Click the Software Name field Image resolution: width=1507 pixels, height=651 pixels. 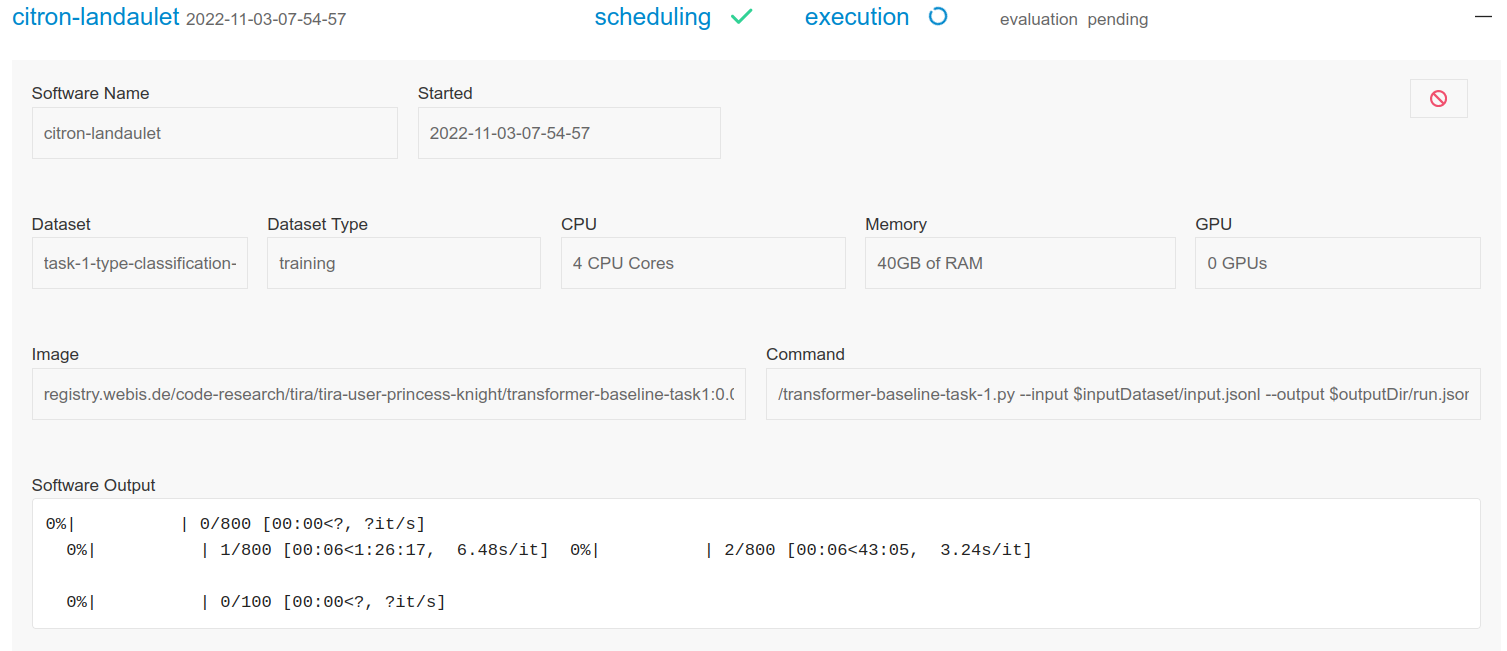pos(215,133)
